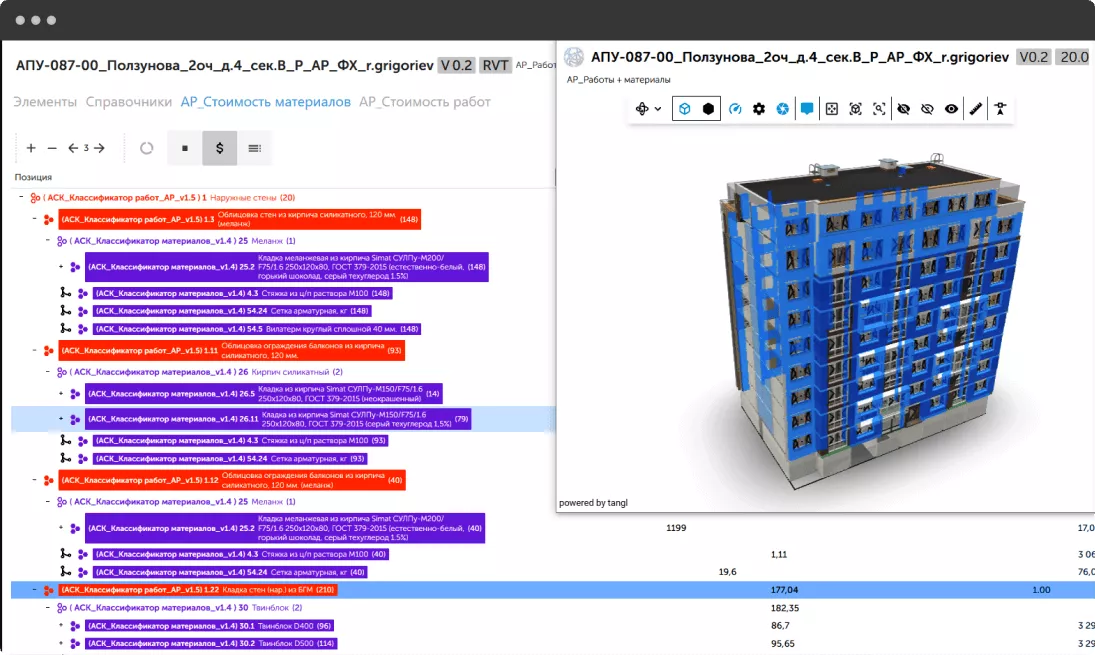Screen dimensions: 1095x655
Task: Click the right arrow to increase level
Action: pyautogui.click(x=99, y=148)
